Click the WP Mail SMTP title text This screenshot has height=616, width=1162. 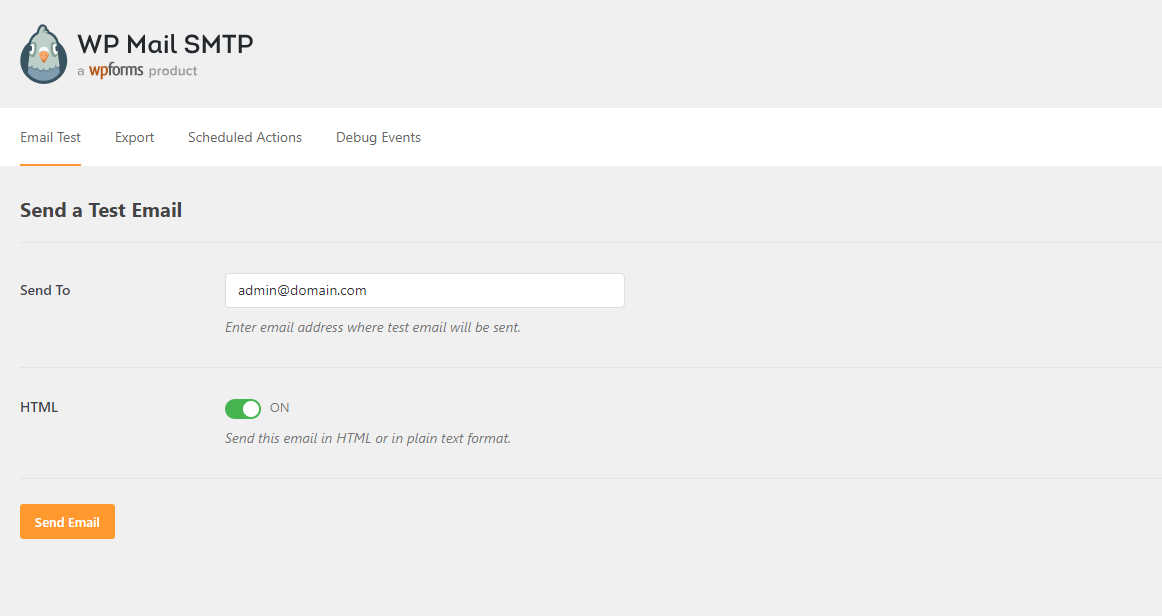(164, 43)
